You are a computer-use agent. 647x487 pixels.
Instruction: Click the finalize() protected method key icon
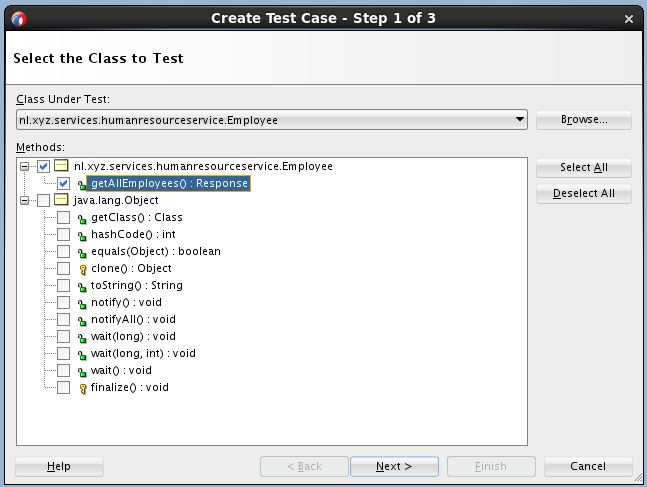[82, 388]
